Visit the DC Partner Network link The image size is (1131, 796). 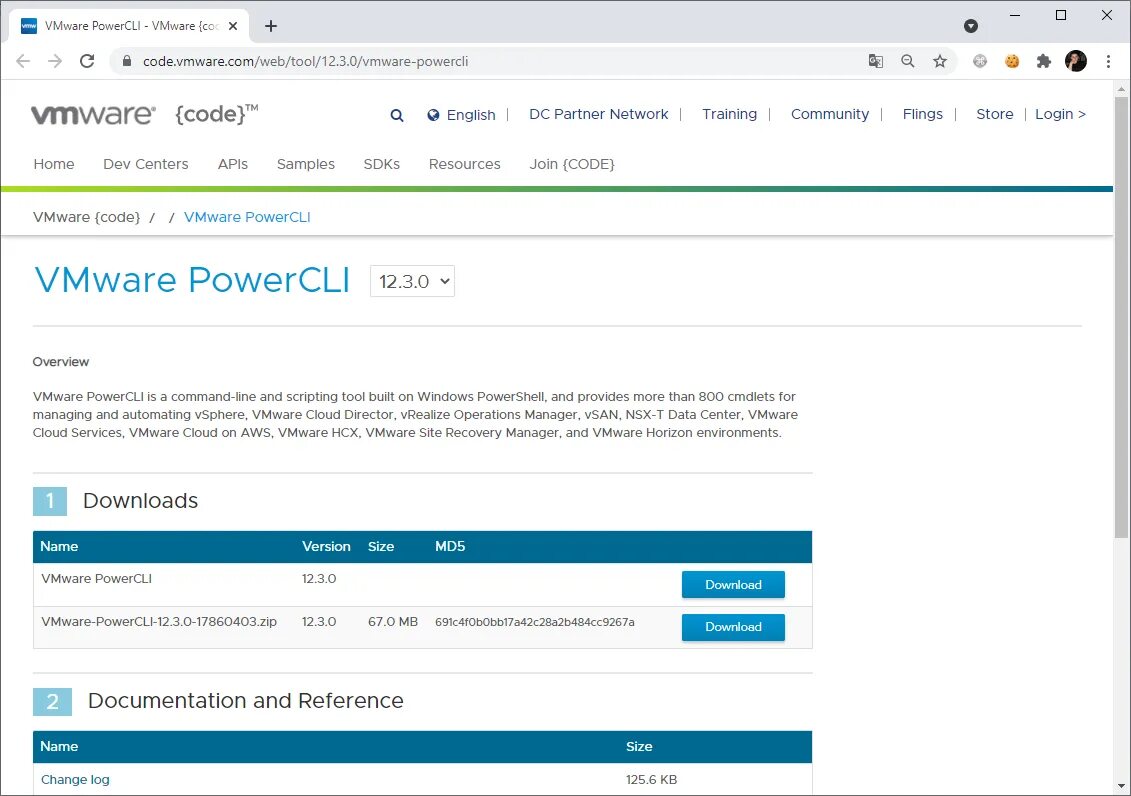tap(599, 114)
